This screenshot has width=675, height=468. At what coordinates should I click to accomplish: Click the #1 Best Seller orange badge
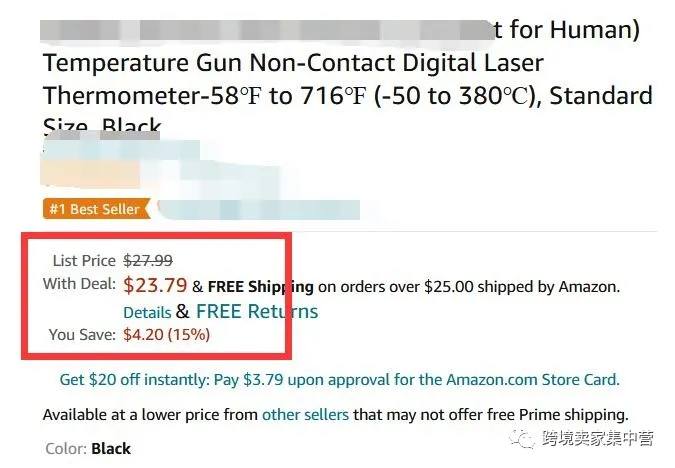(x=96, y=209)
